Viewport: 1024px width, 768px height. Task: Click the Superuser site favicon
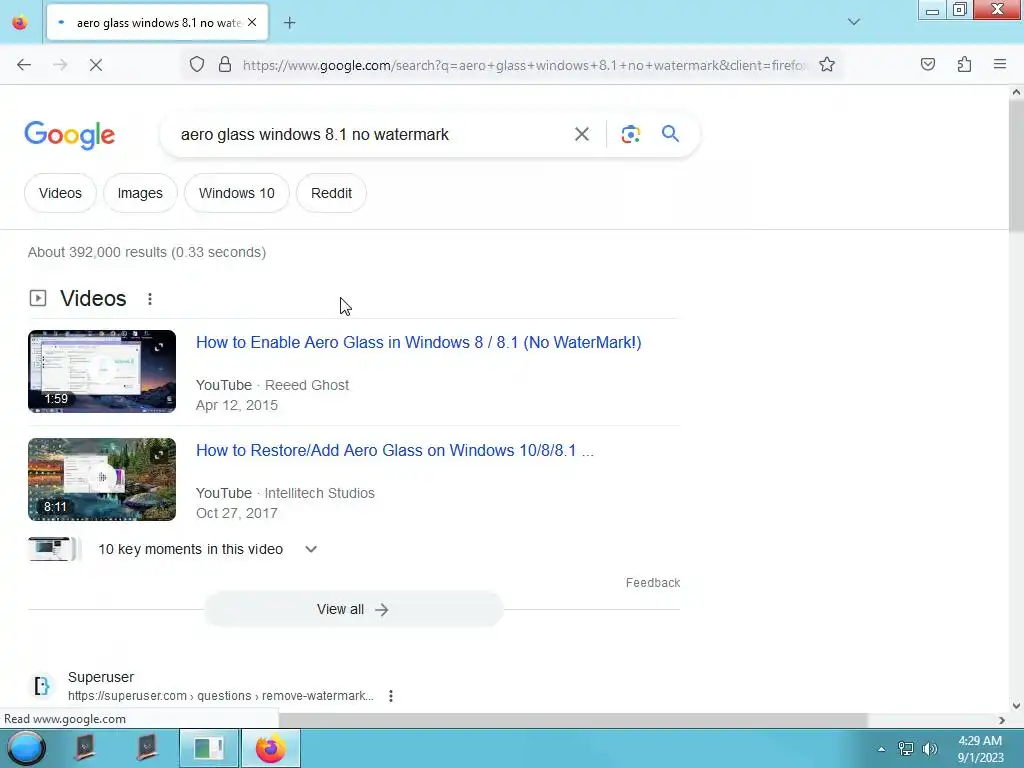click(x=41, y=686)
